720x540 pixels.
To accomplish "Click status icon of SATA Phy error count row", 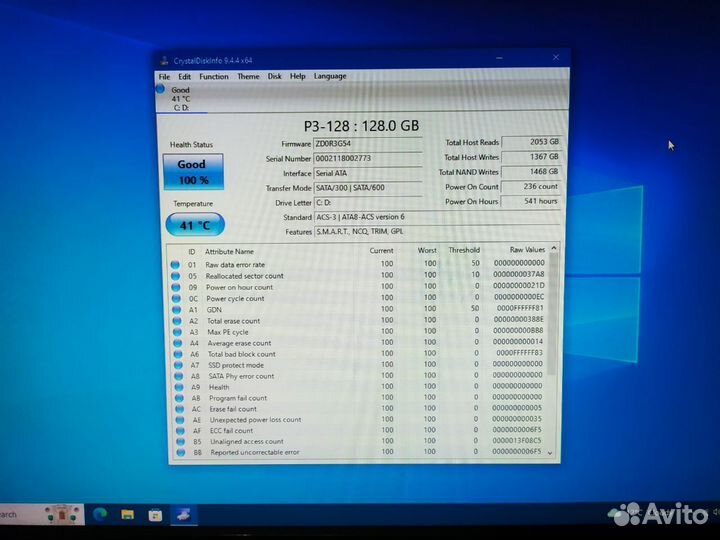I will 179,376.
